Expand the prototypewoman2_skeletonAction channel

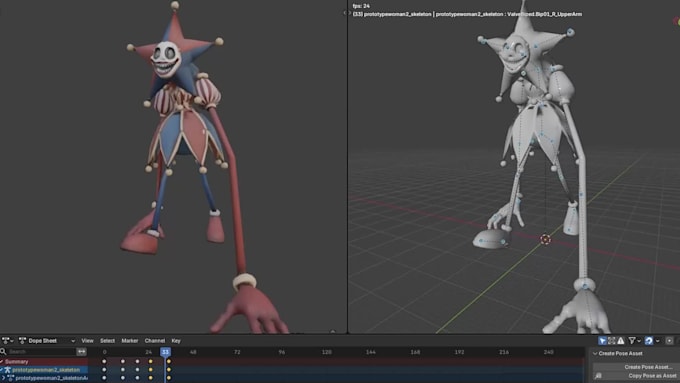[x=3, y=378]
